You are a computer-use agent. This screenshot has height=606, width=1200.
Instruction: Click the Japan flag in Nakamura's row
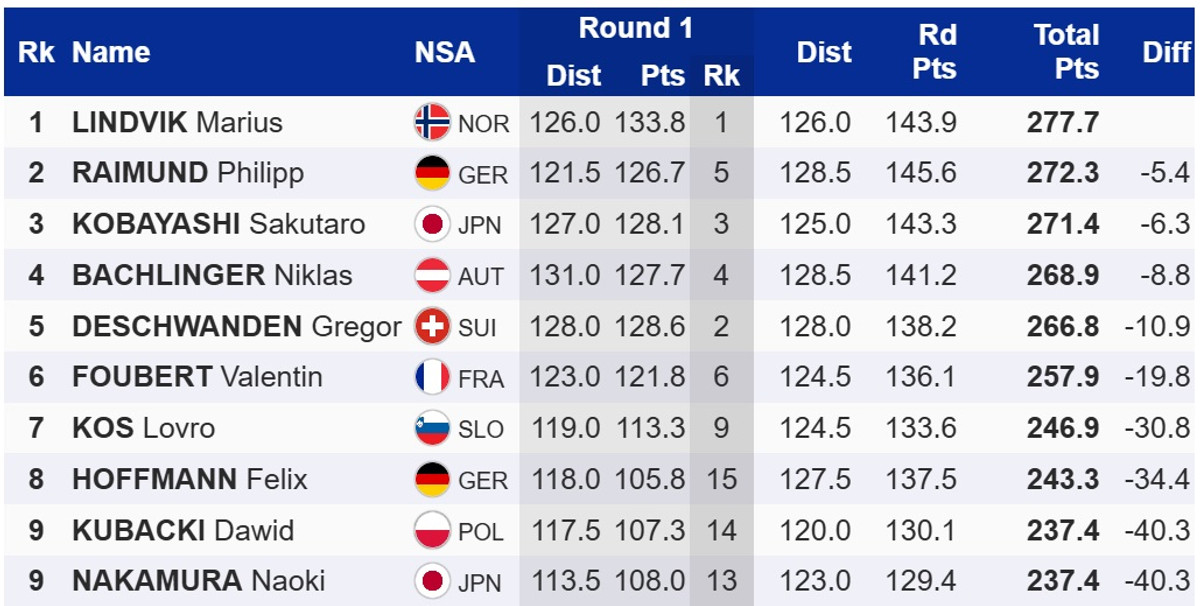point(432,581)
